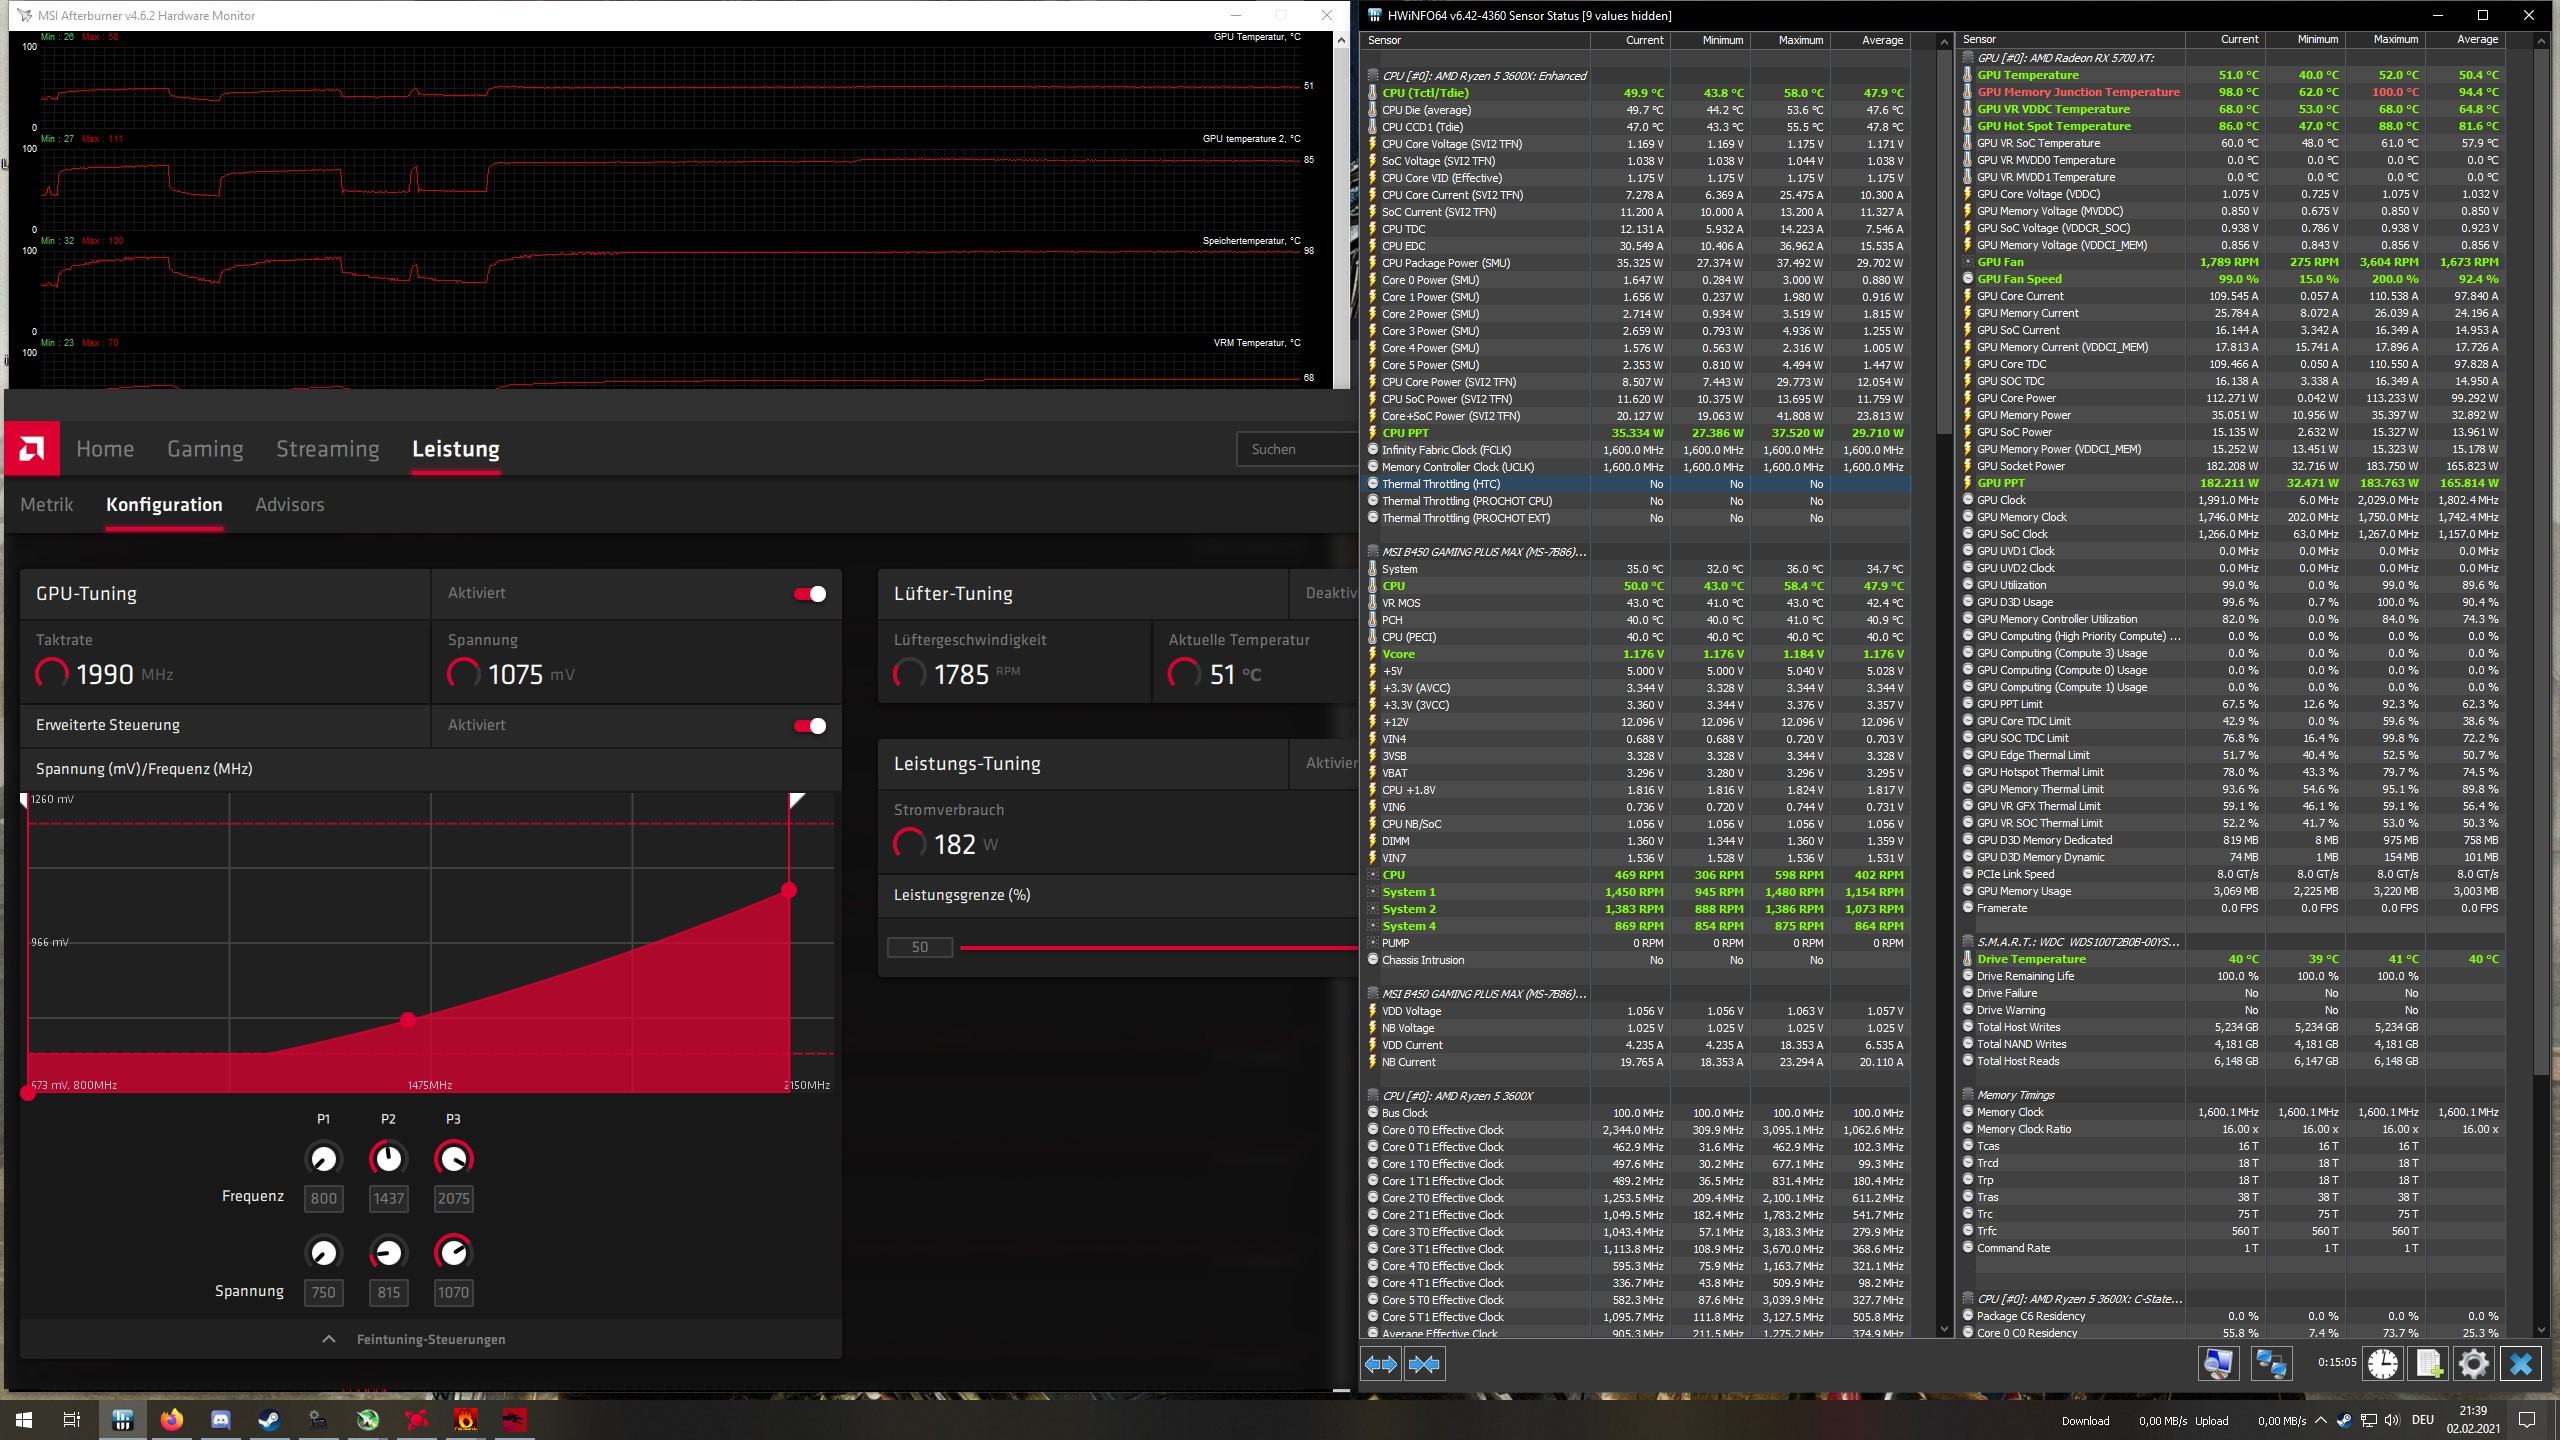Start logging via HWiNFO sheet-plus icon
2560x1440 pixels.
tap(2429, 1364)
